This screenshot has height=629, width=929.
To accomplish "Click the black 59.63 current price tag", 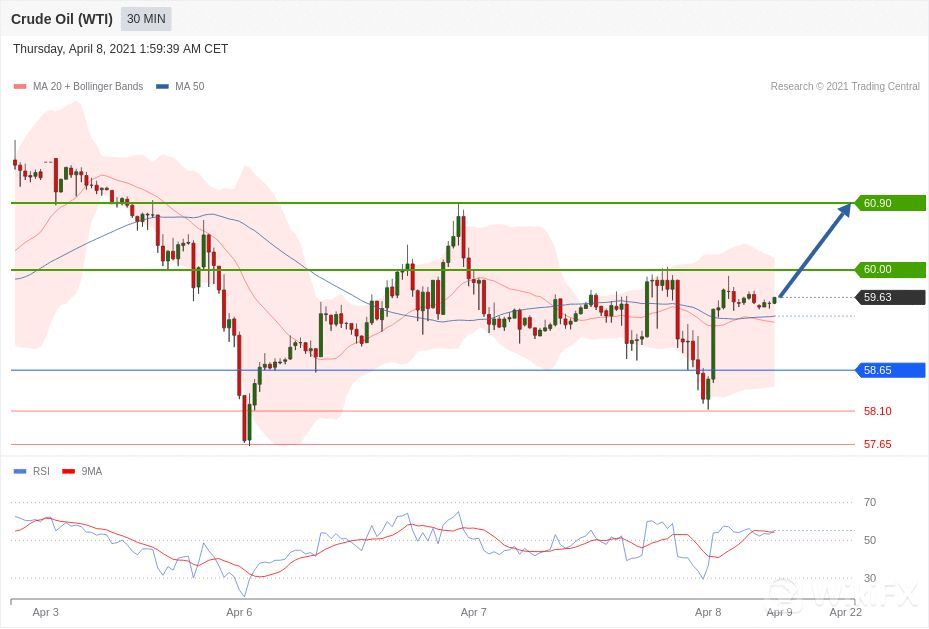I will (x=888, y=297).
